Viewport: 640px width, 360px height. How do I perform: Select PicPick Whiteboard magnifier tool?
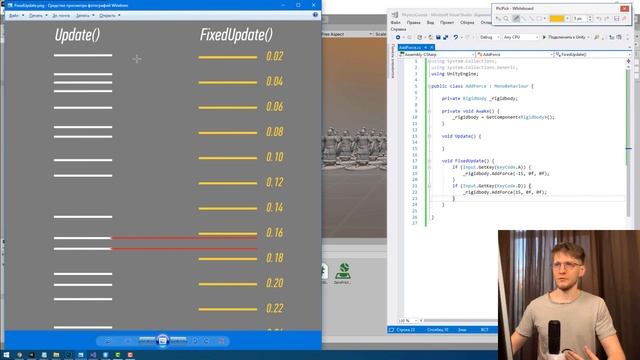(x=506, y=18)
